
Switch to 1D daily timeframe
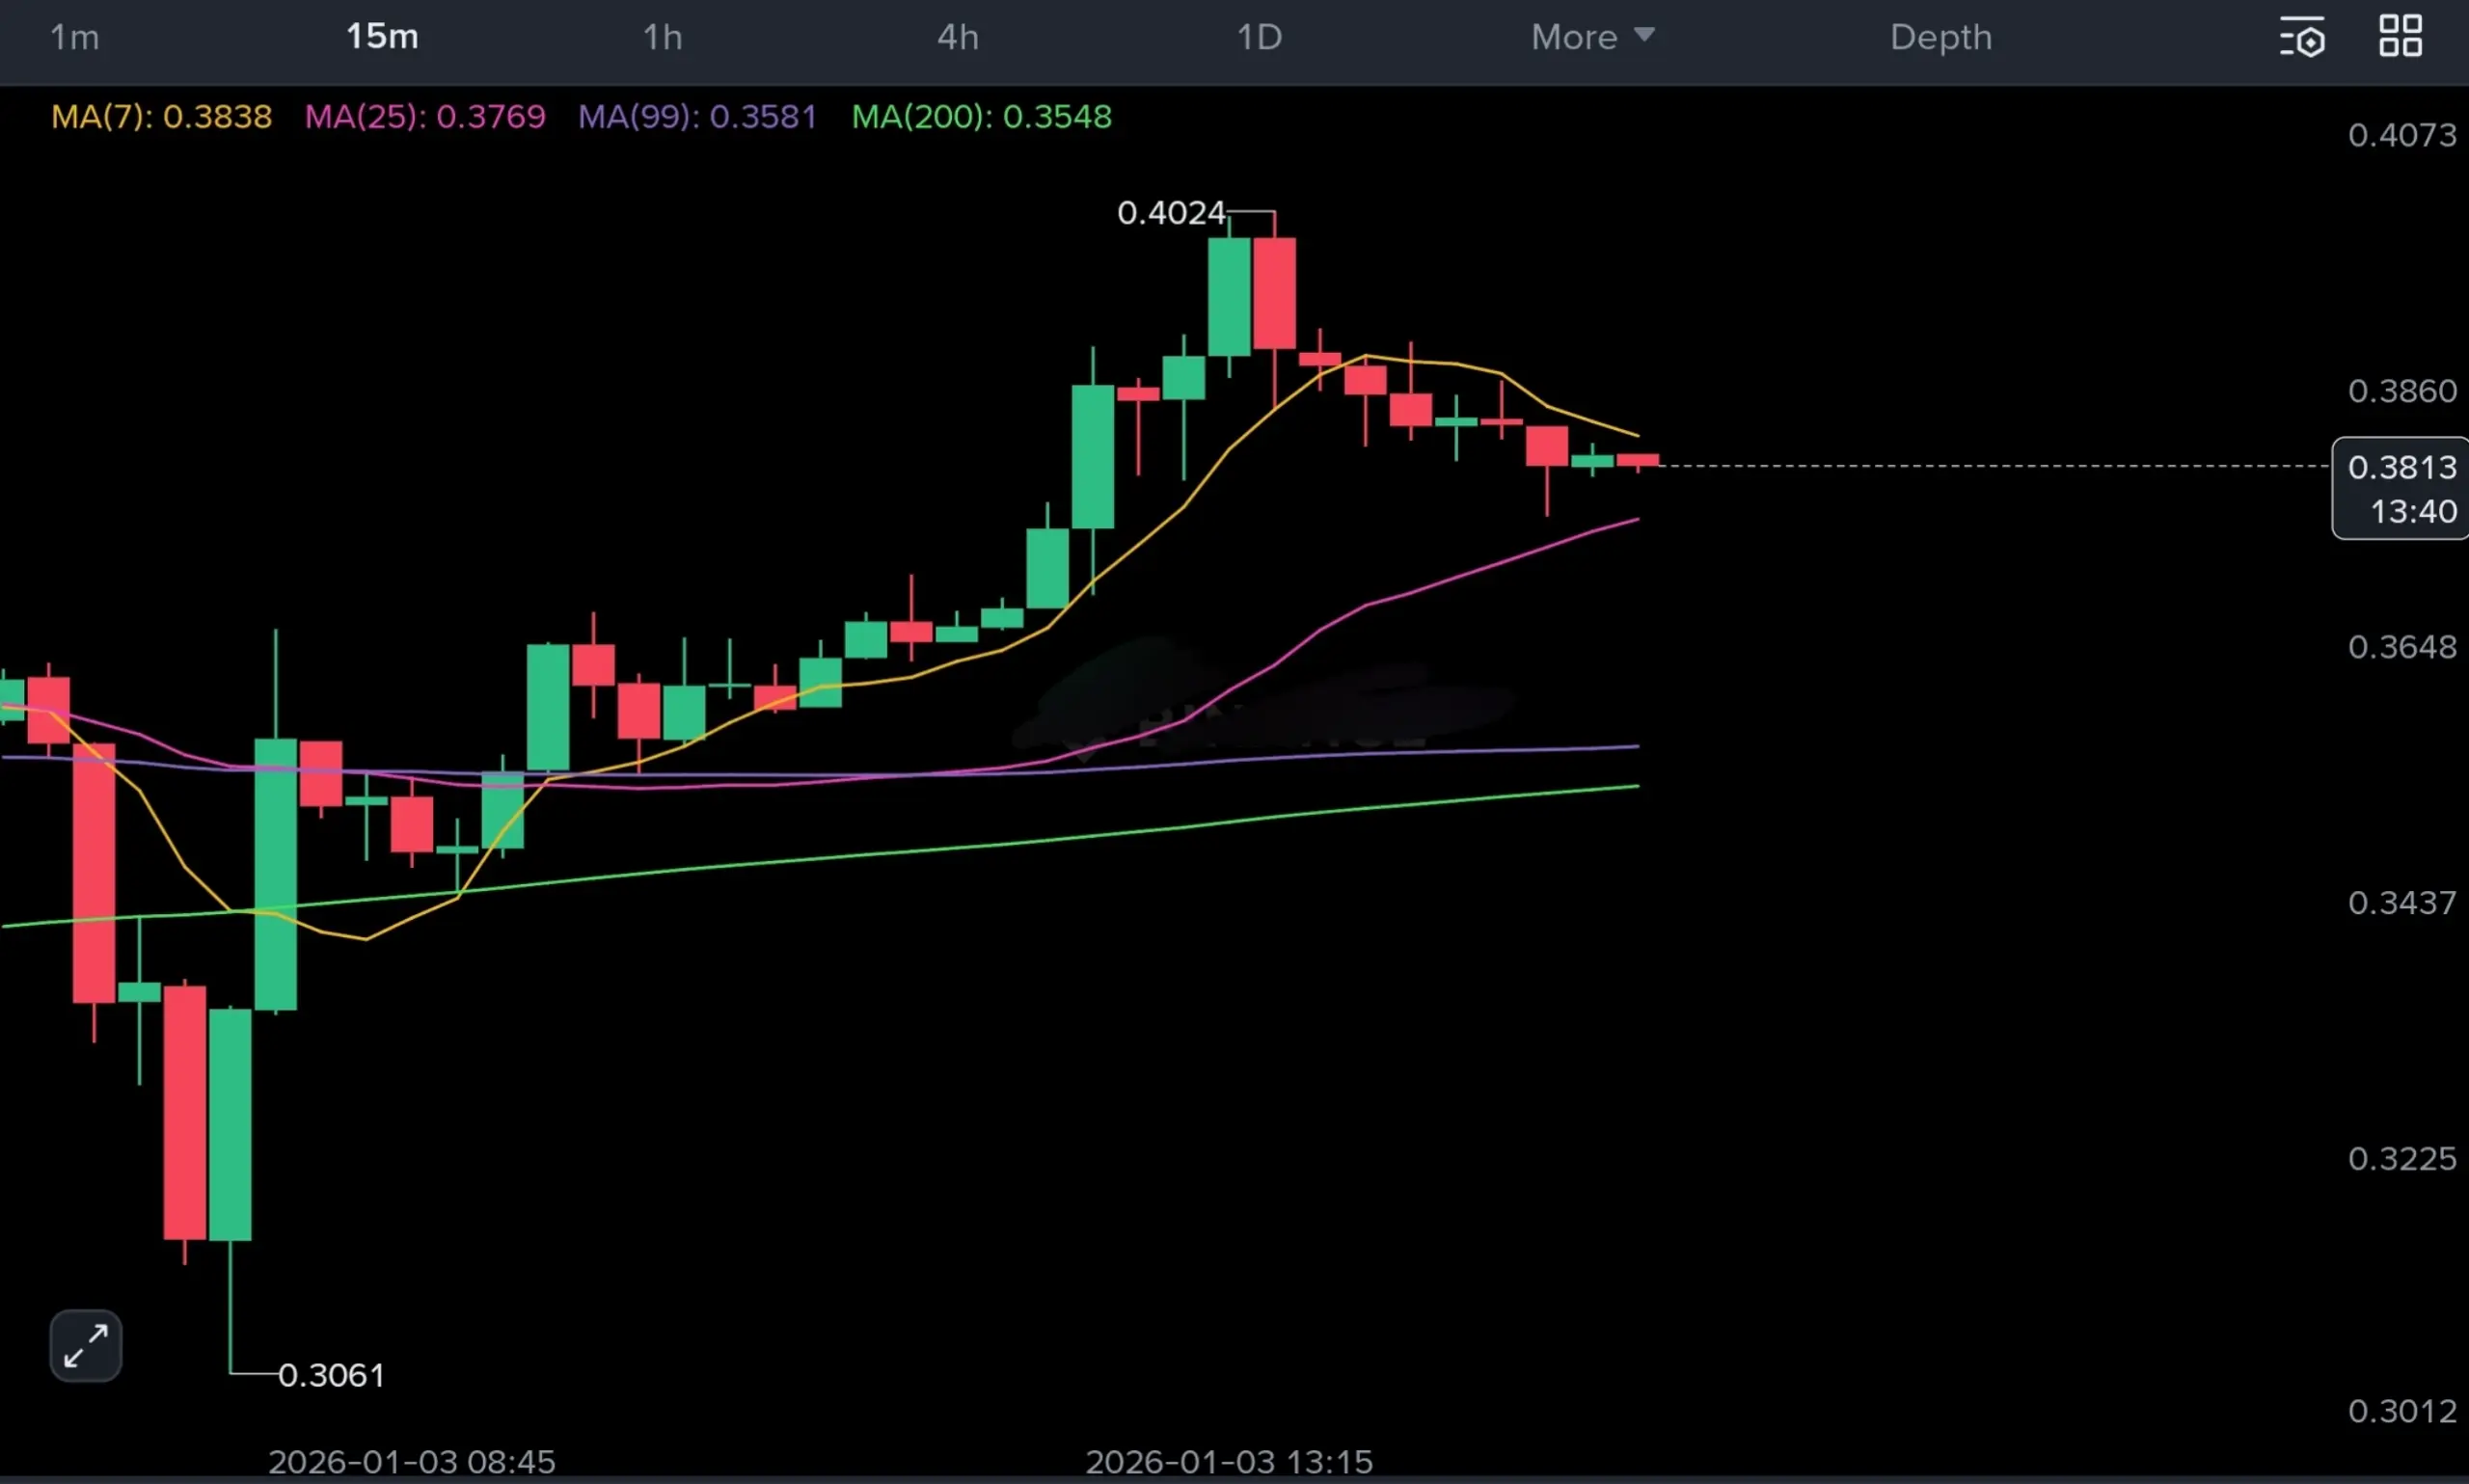(x=1259, y=37)
